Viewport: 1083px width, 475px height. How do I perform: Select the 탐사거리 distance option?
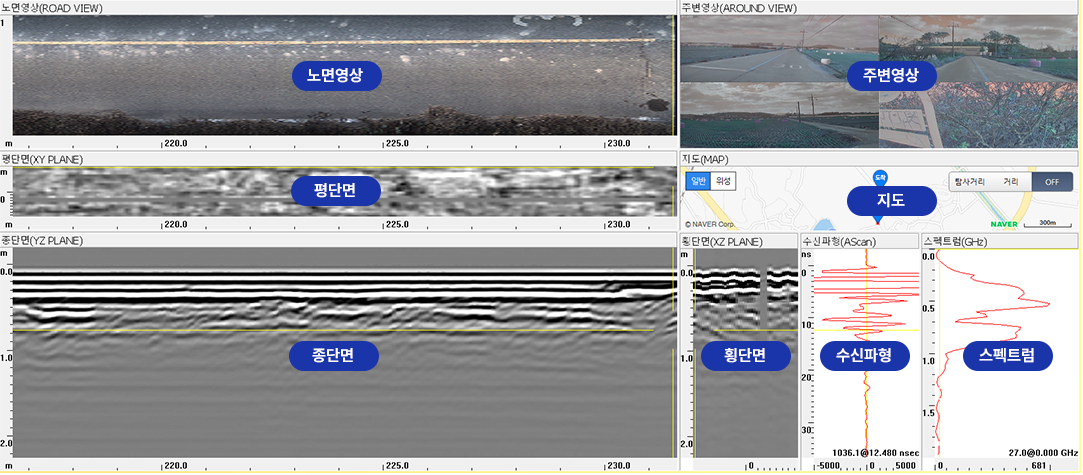coord(970,182)
